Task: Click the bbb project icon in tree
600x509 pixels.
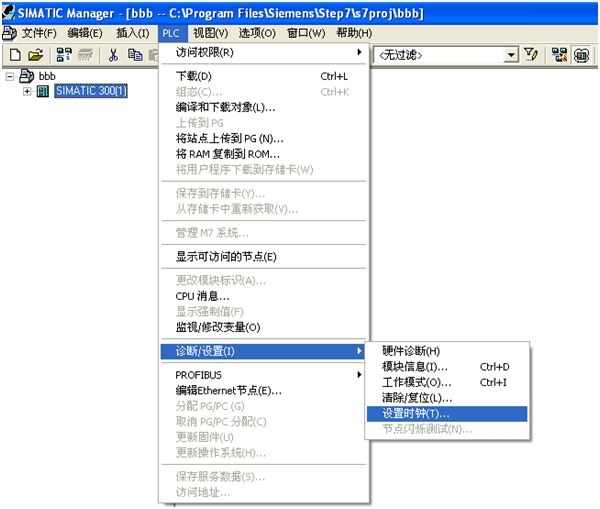Action: [27, 76]
